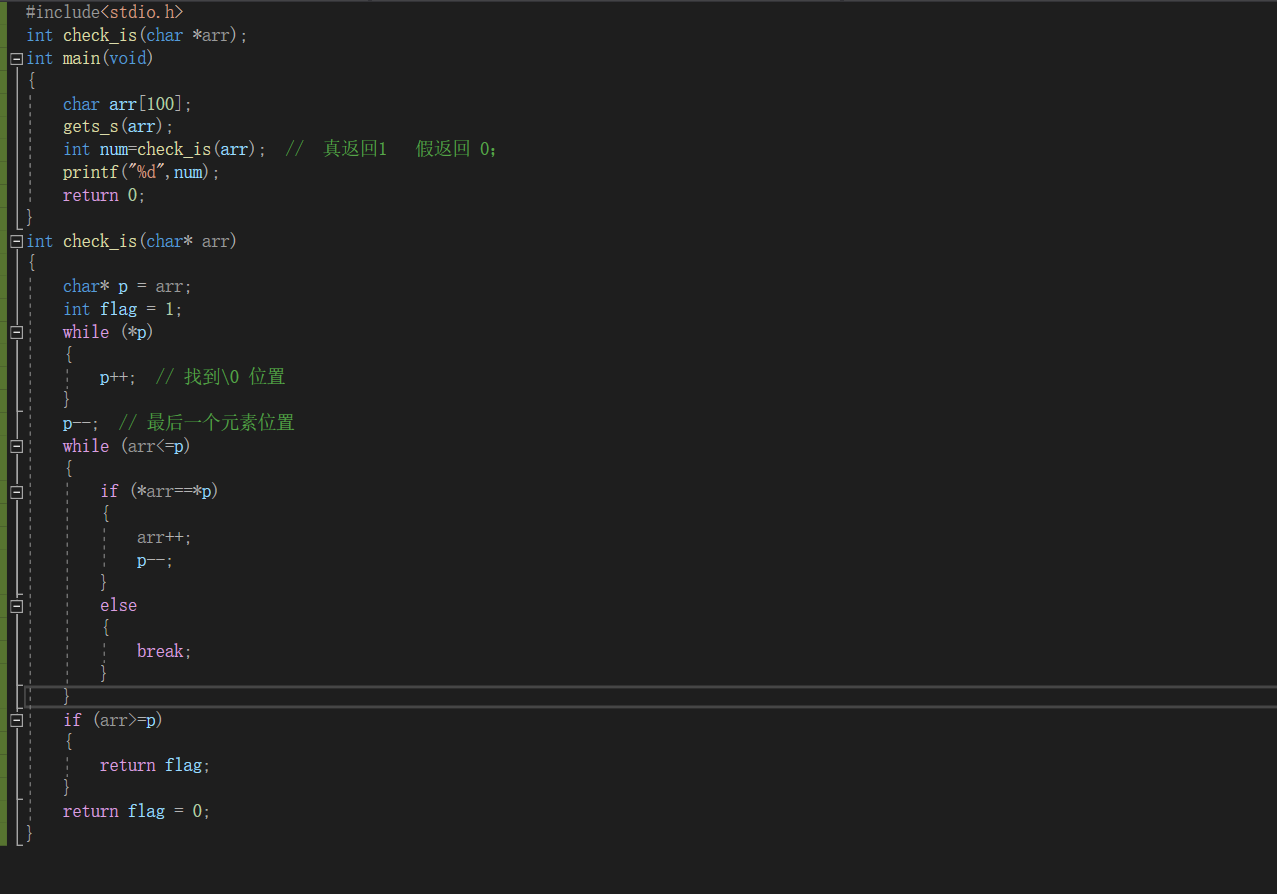Screen dimensions: 1277x894
Task: Collapse the while (*p) loop
Action: pyautogui.click(x=16, y=332)
